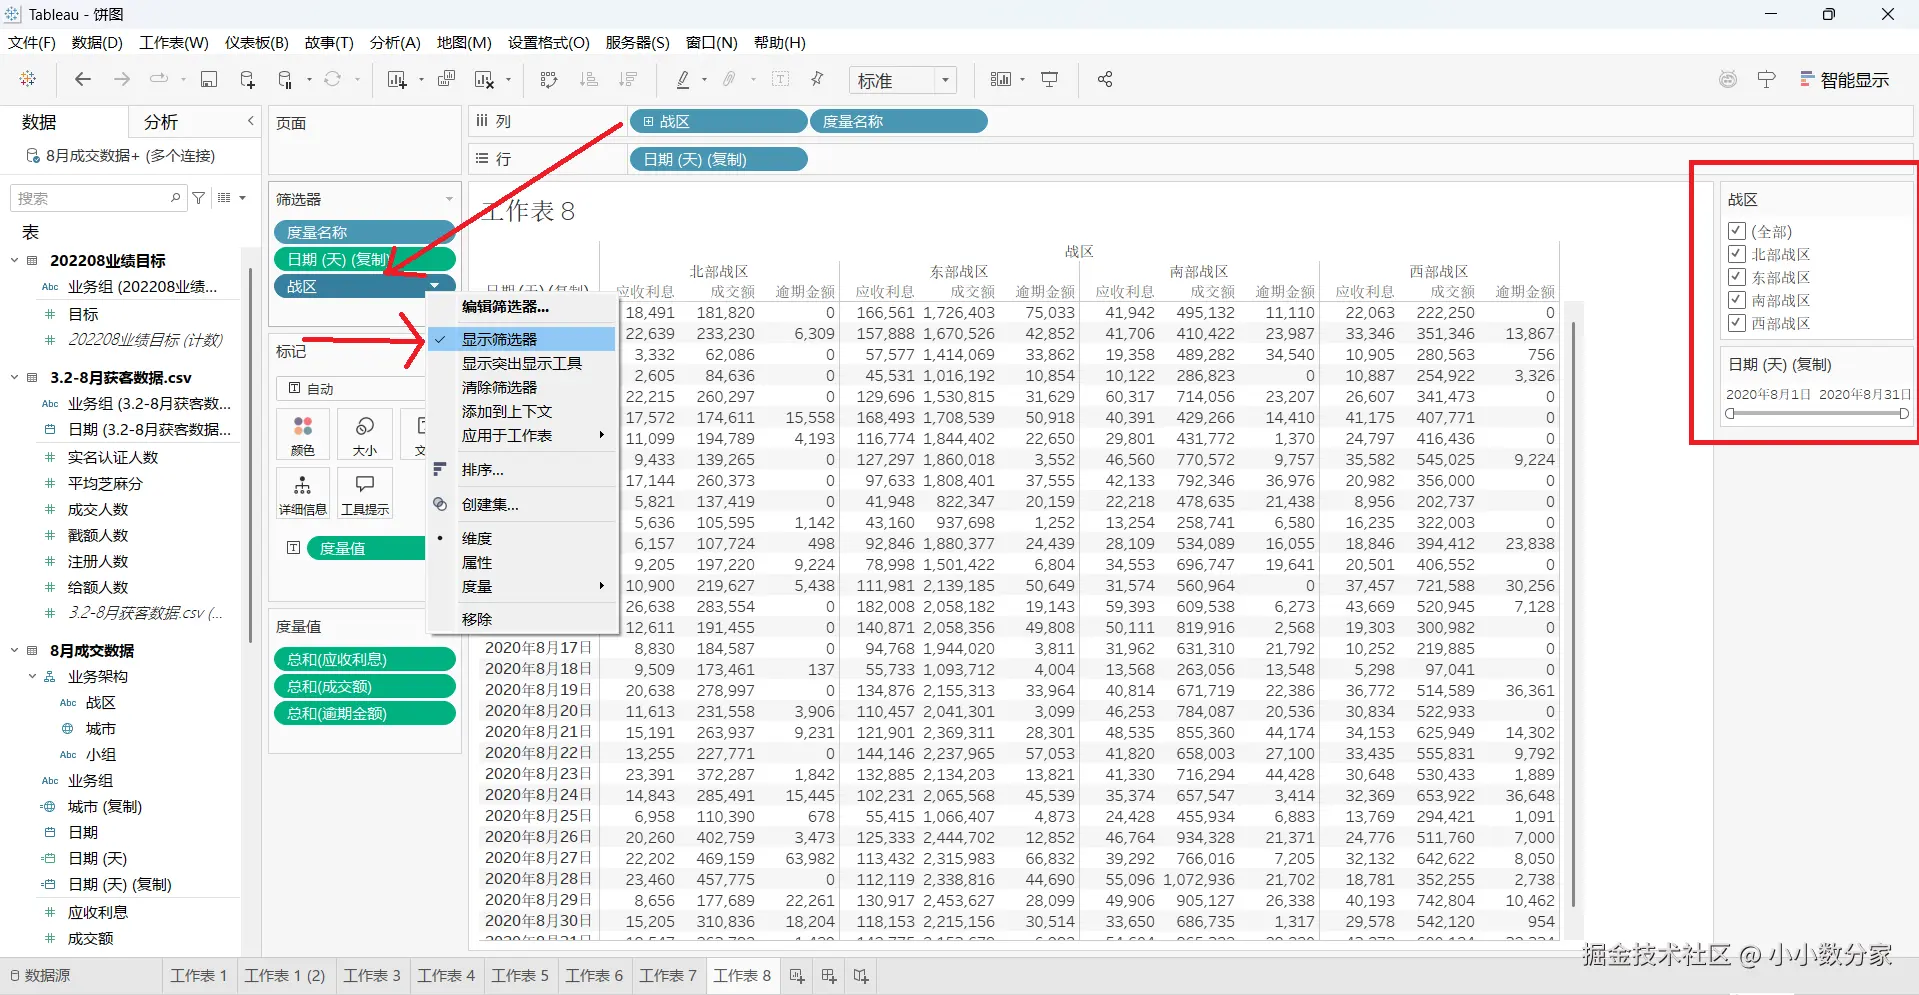This screenshot has height=995, width=1919.
Task: Switch to 工作表 7 tab
Action: click(668, 976)
